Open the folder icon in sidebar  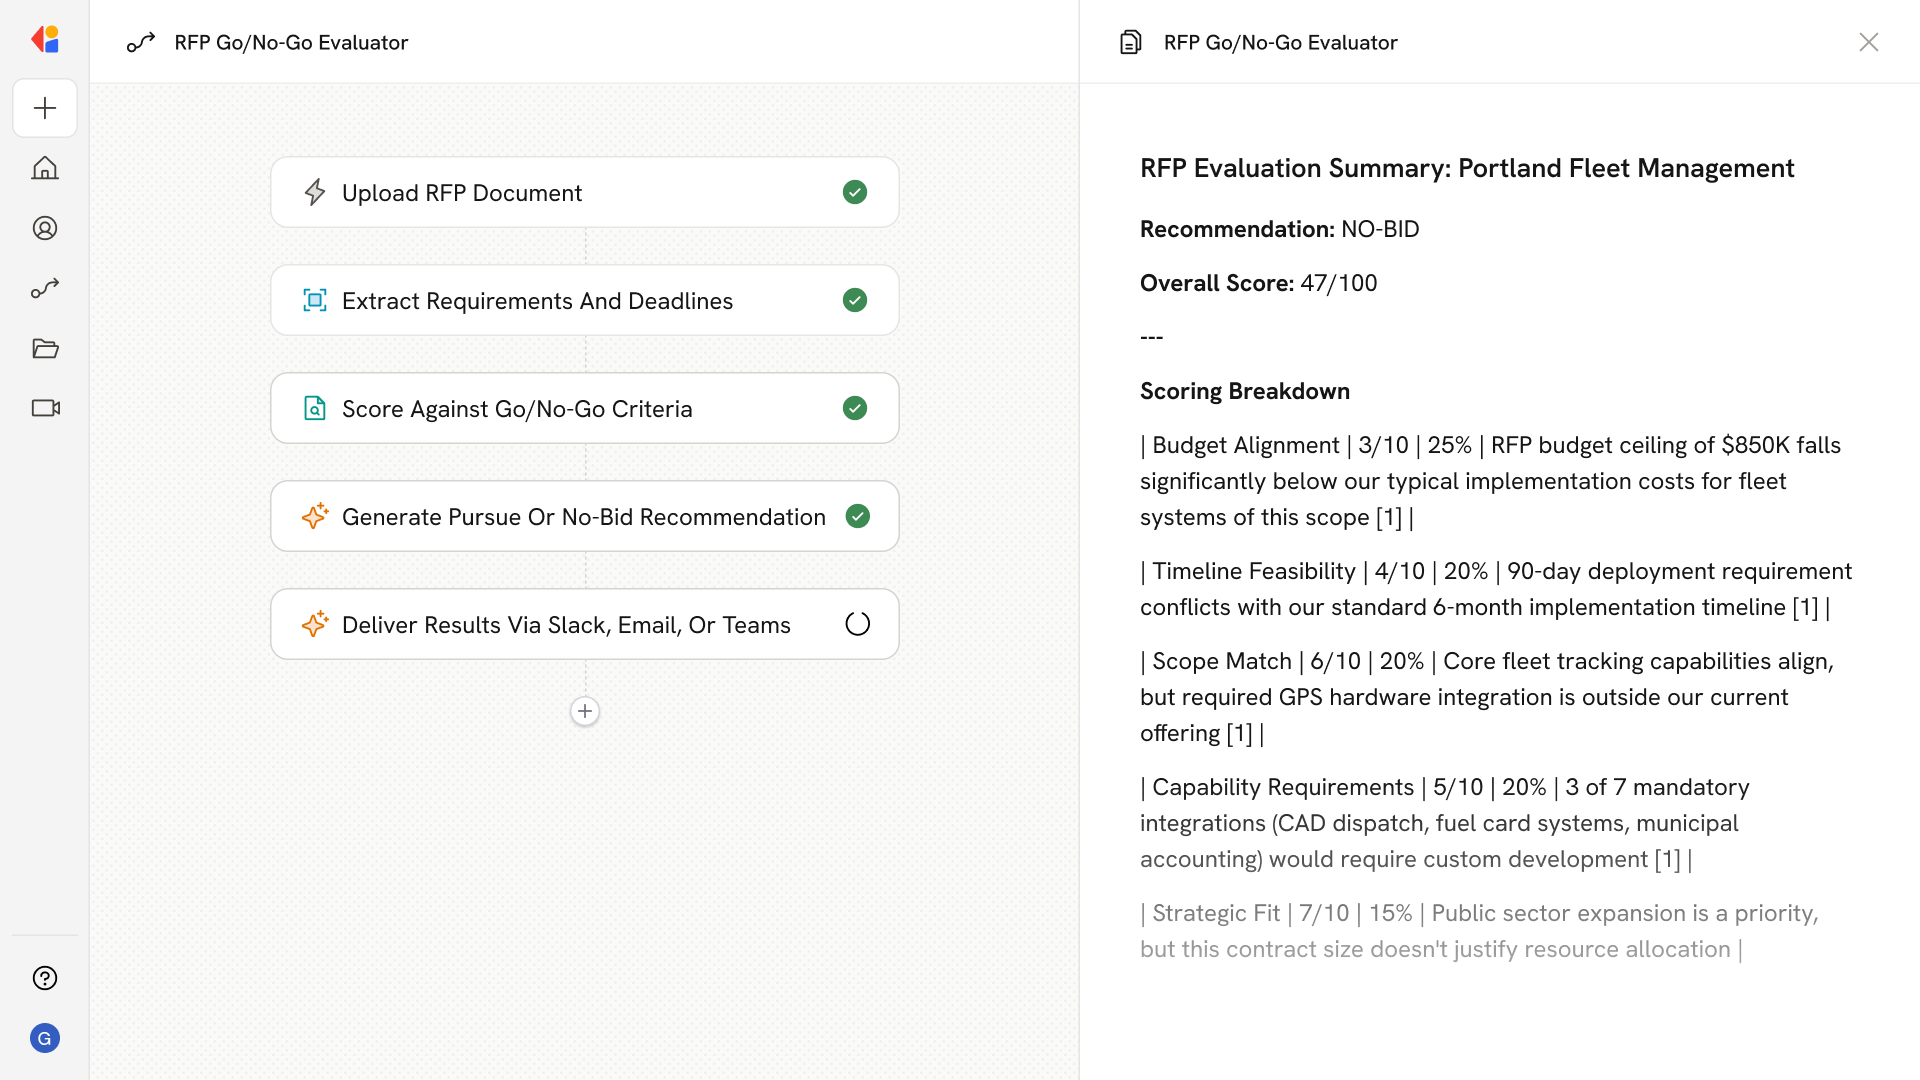click(45, 348)
